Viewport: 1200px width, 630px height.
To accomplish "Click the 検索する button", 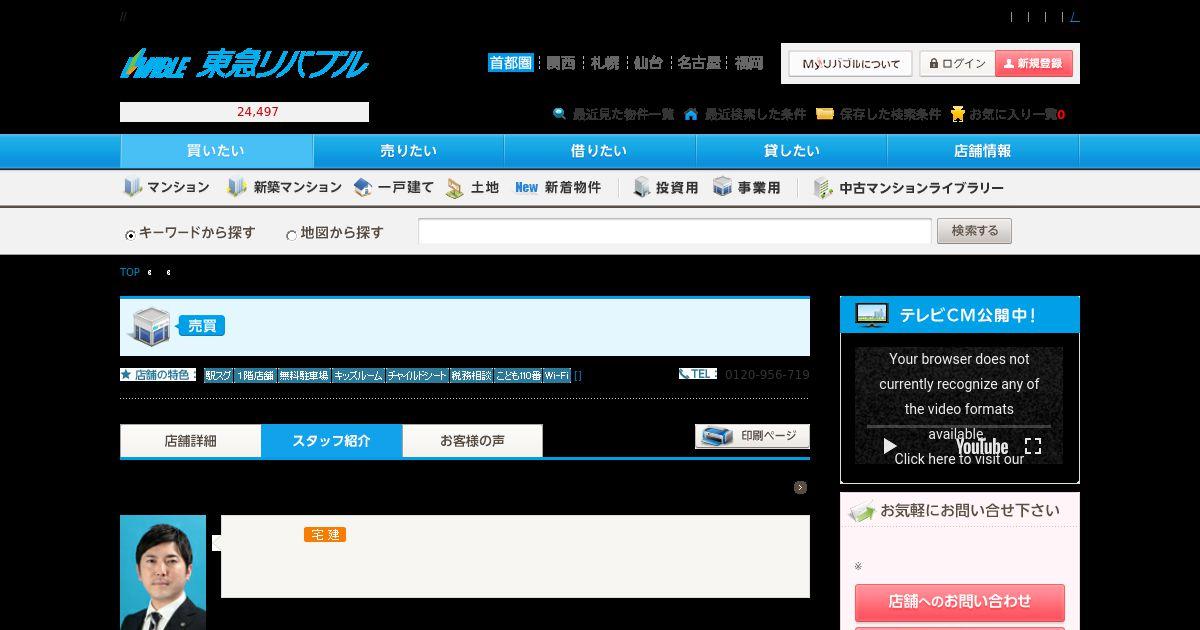I will point(974,231).
